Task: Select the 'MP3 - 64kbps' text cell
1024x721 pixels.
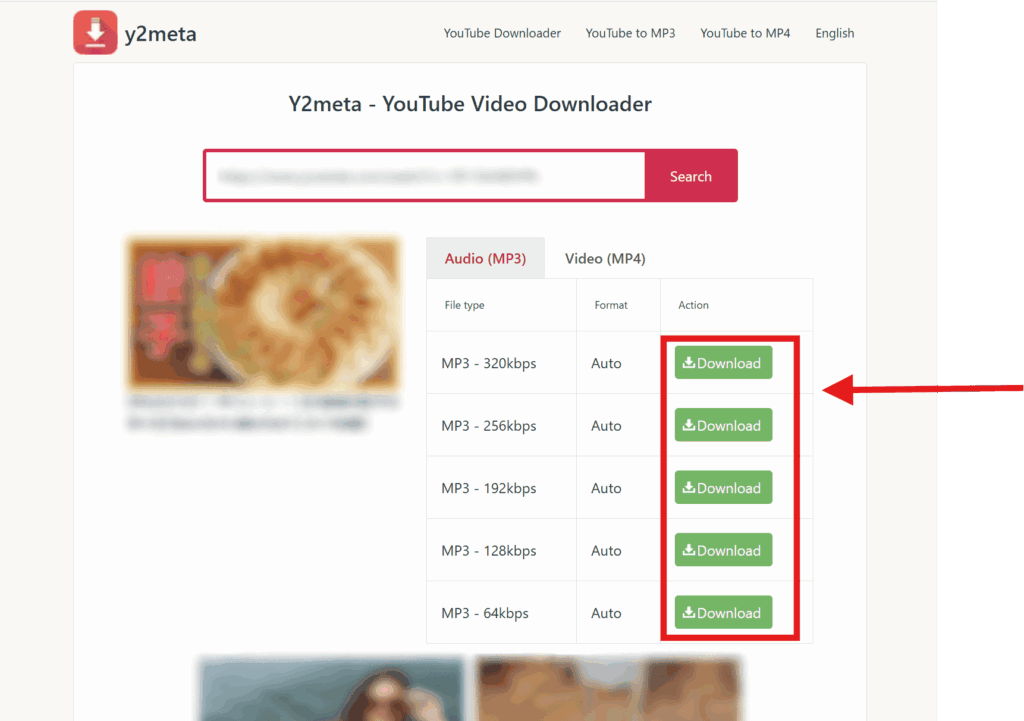Action: pos(485,613)
